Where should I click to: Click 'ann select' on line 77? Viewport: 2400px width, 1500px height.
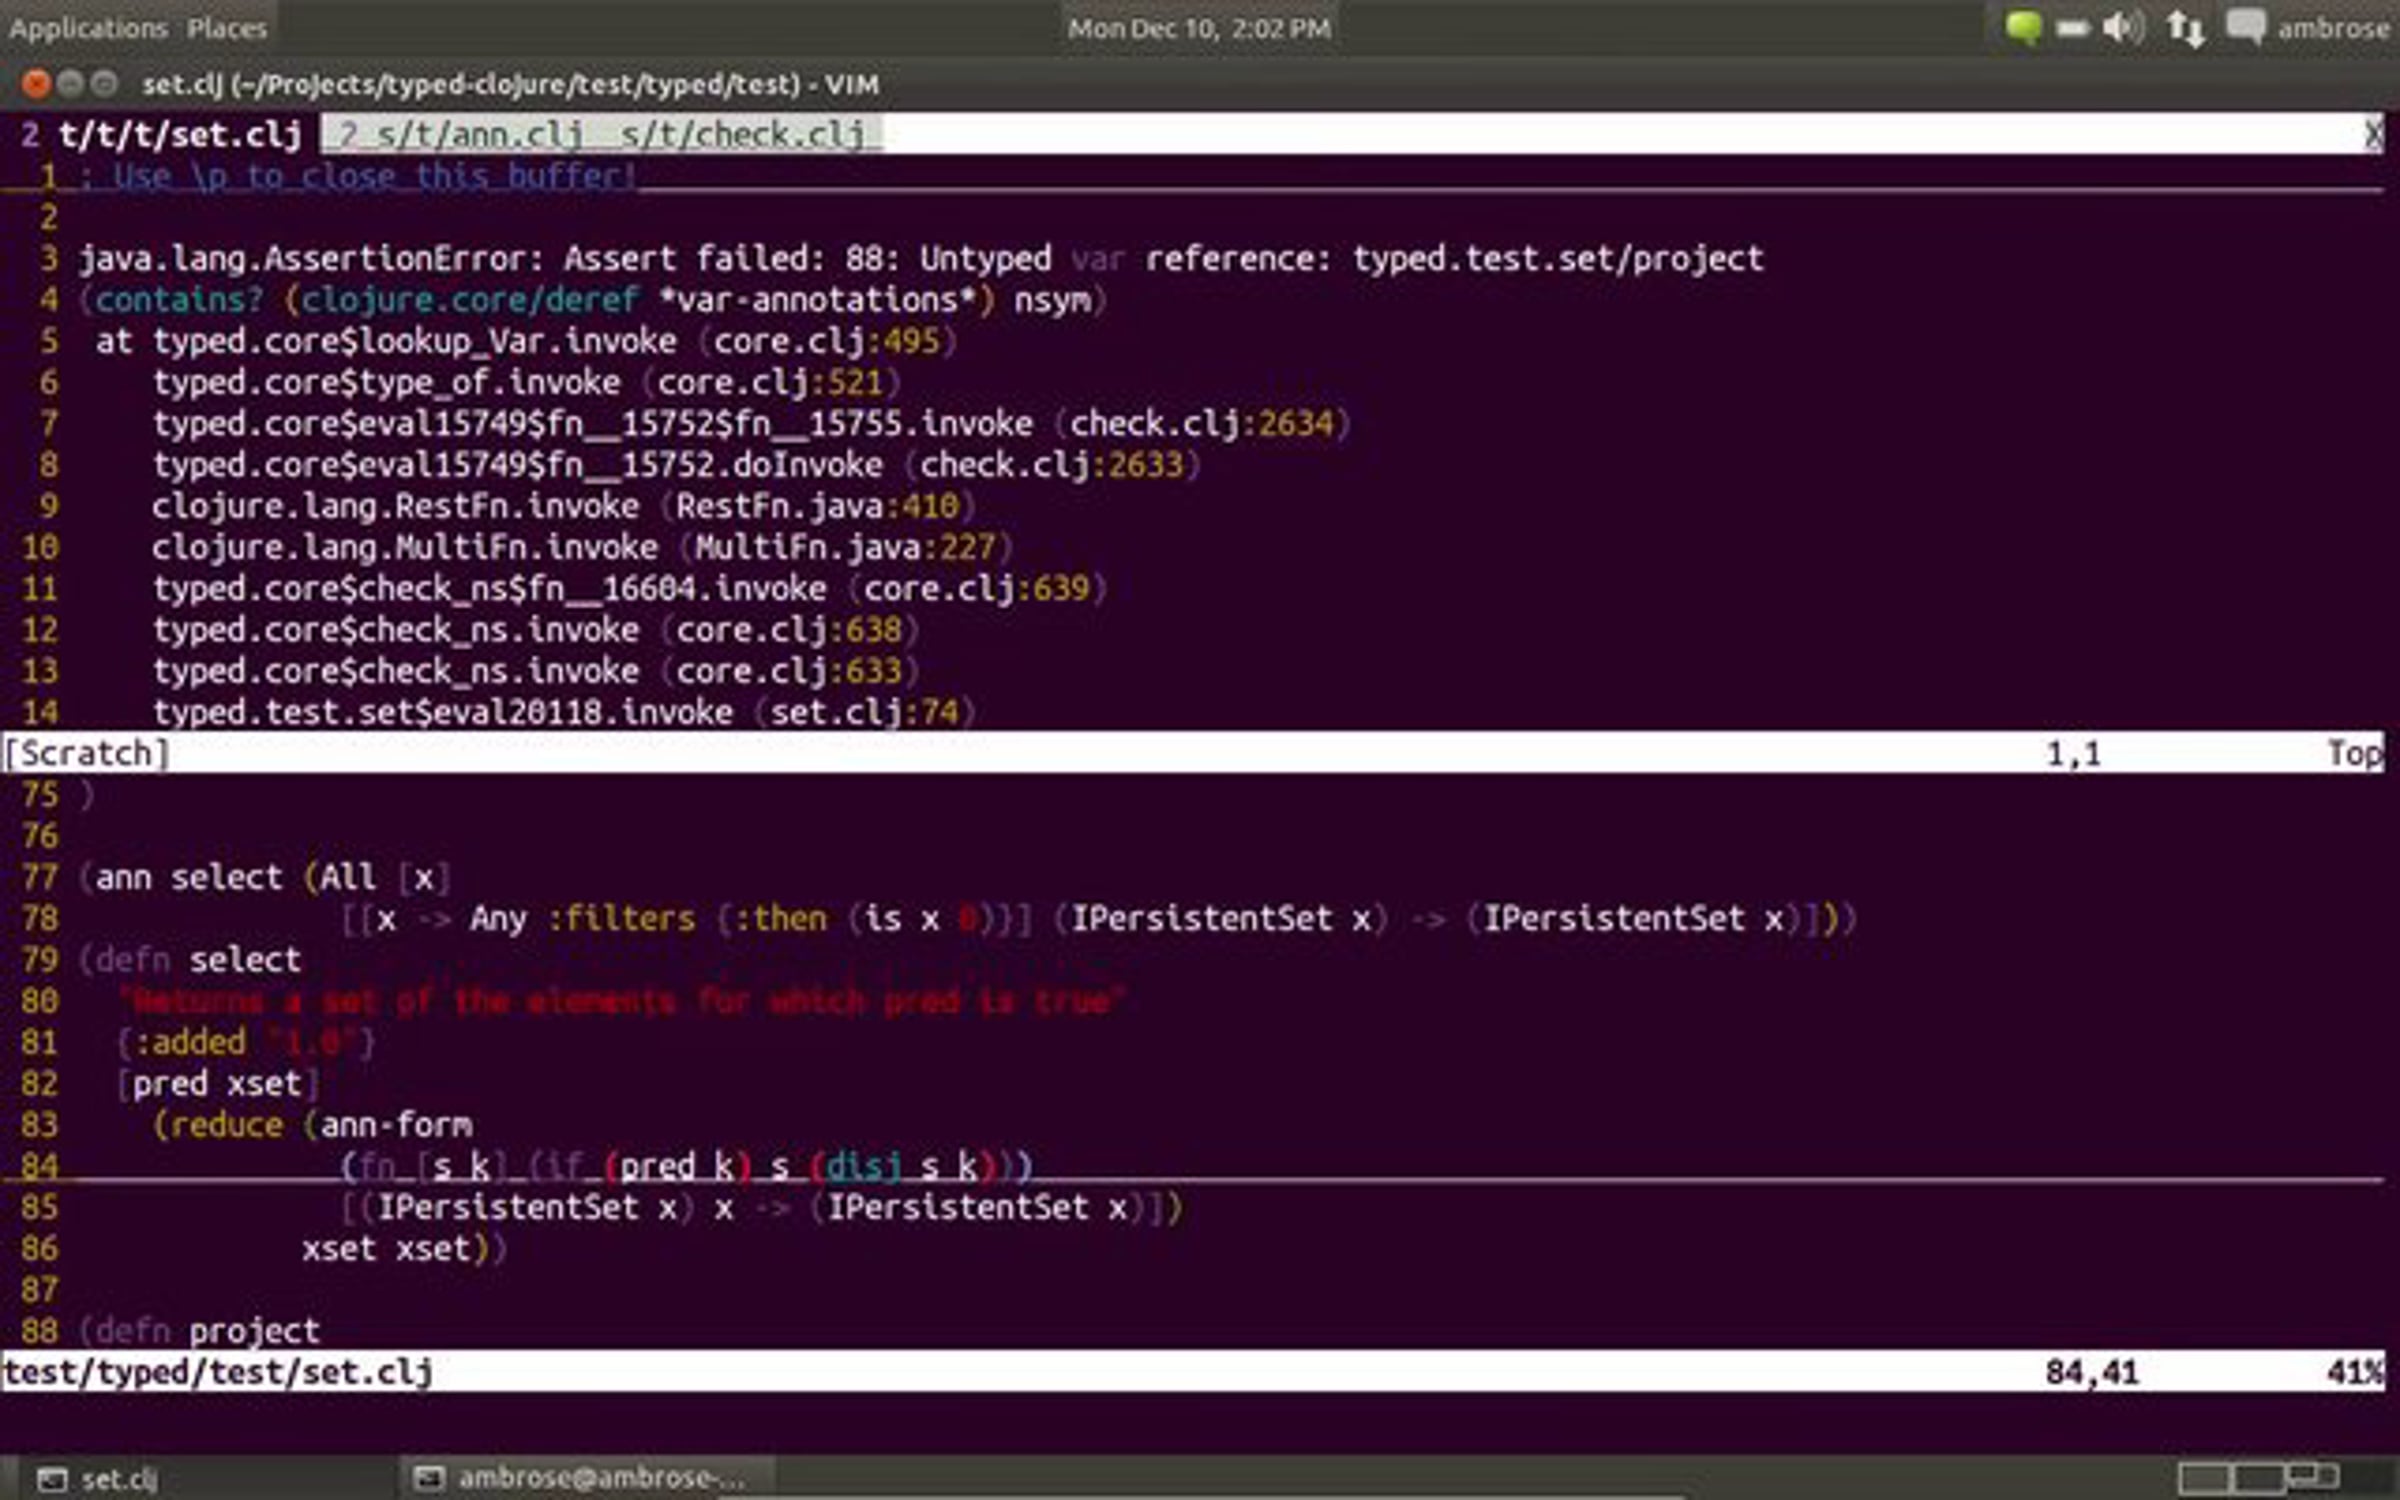coord(189,877)
